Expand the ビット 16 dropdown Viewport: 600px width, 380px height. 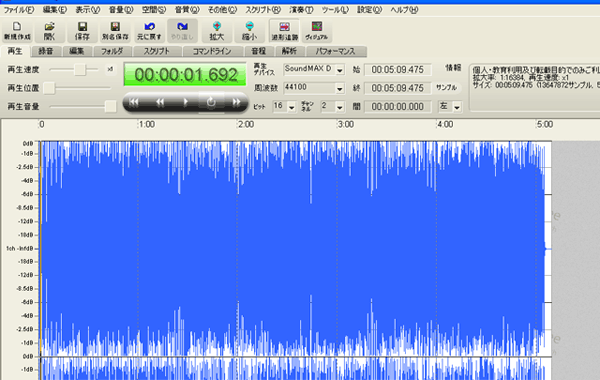click(x=292, y=107)
